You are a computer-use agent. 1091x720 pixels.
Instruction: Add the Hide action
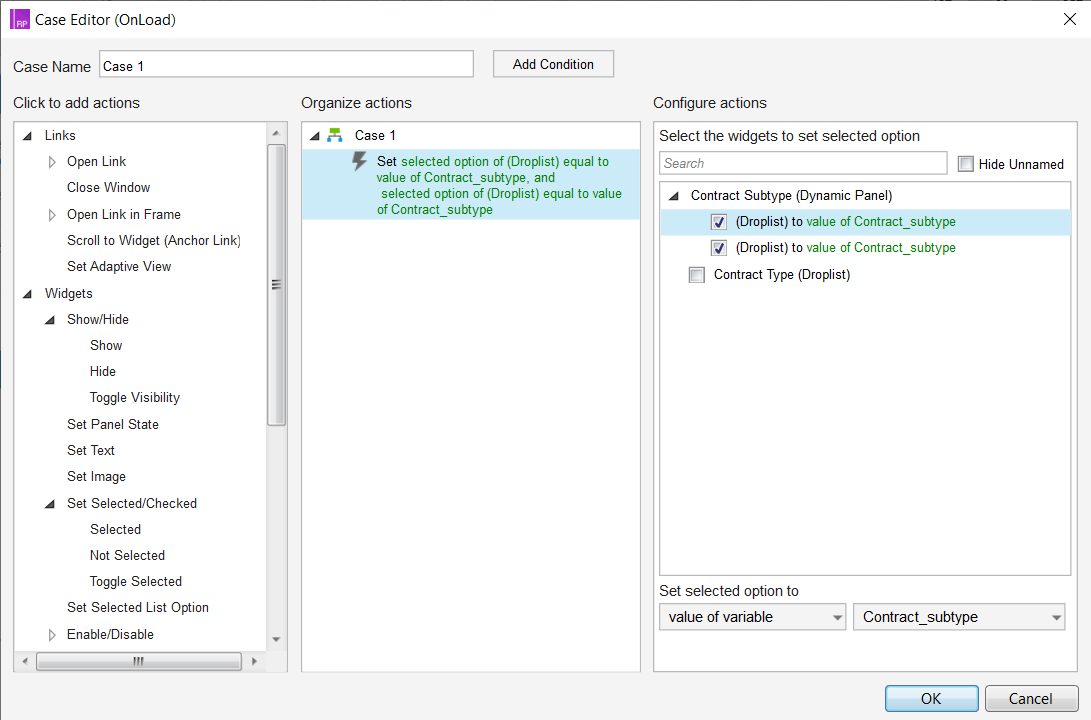(x=102, y=371)
